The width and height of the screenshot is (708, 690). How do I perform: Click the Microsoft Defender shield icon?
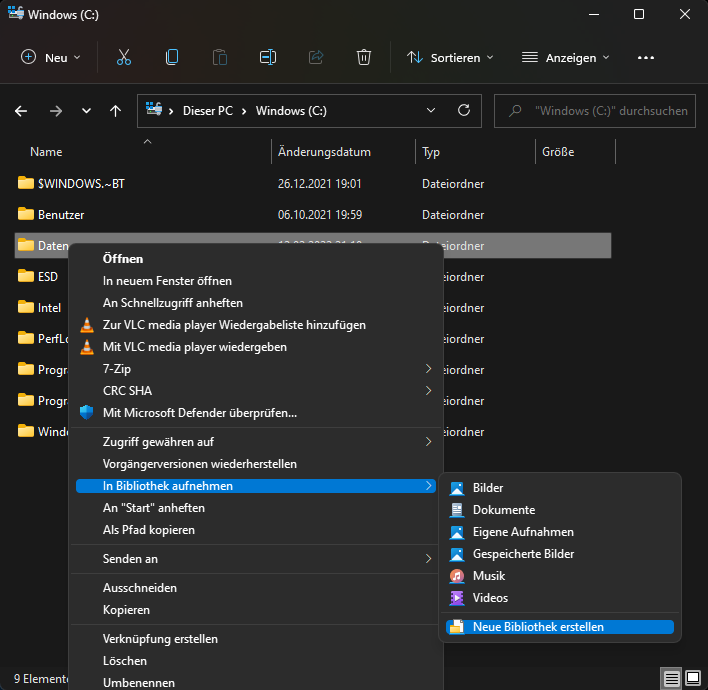[86, 412]
